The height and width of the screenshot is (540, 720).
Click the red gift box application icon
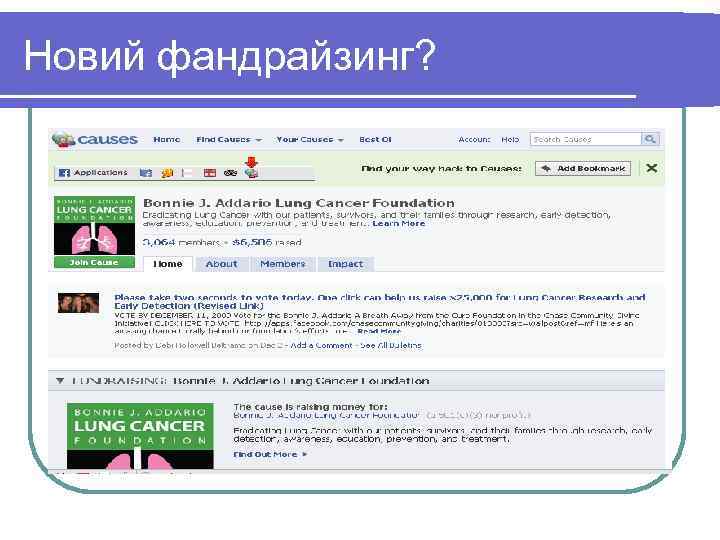click(210, 173)
